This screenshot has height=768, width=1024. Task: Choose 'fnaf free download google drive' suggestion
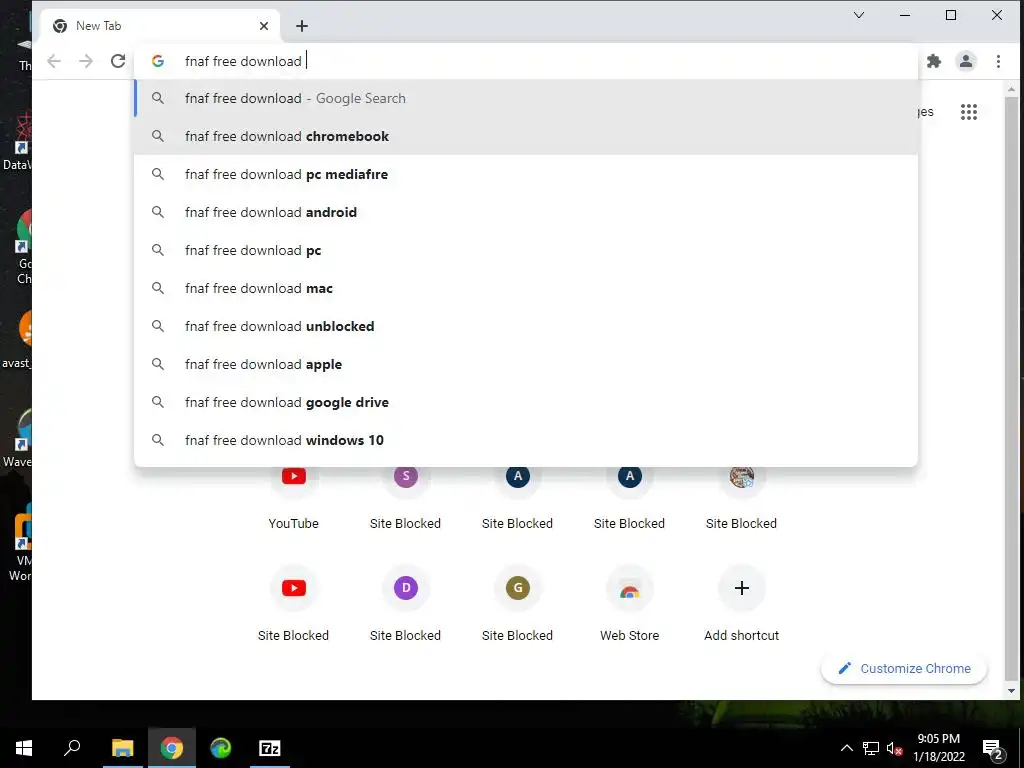point(526,402)
